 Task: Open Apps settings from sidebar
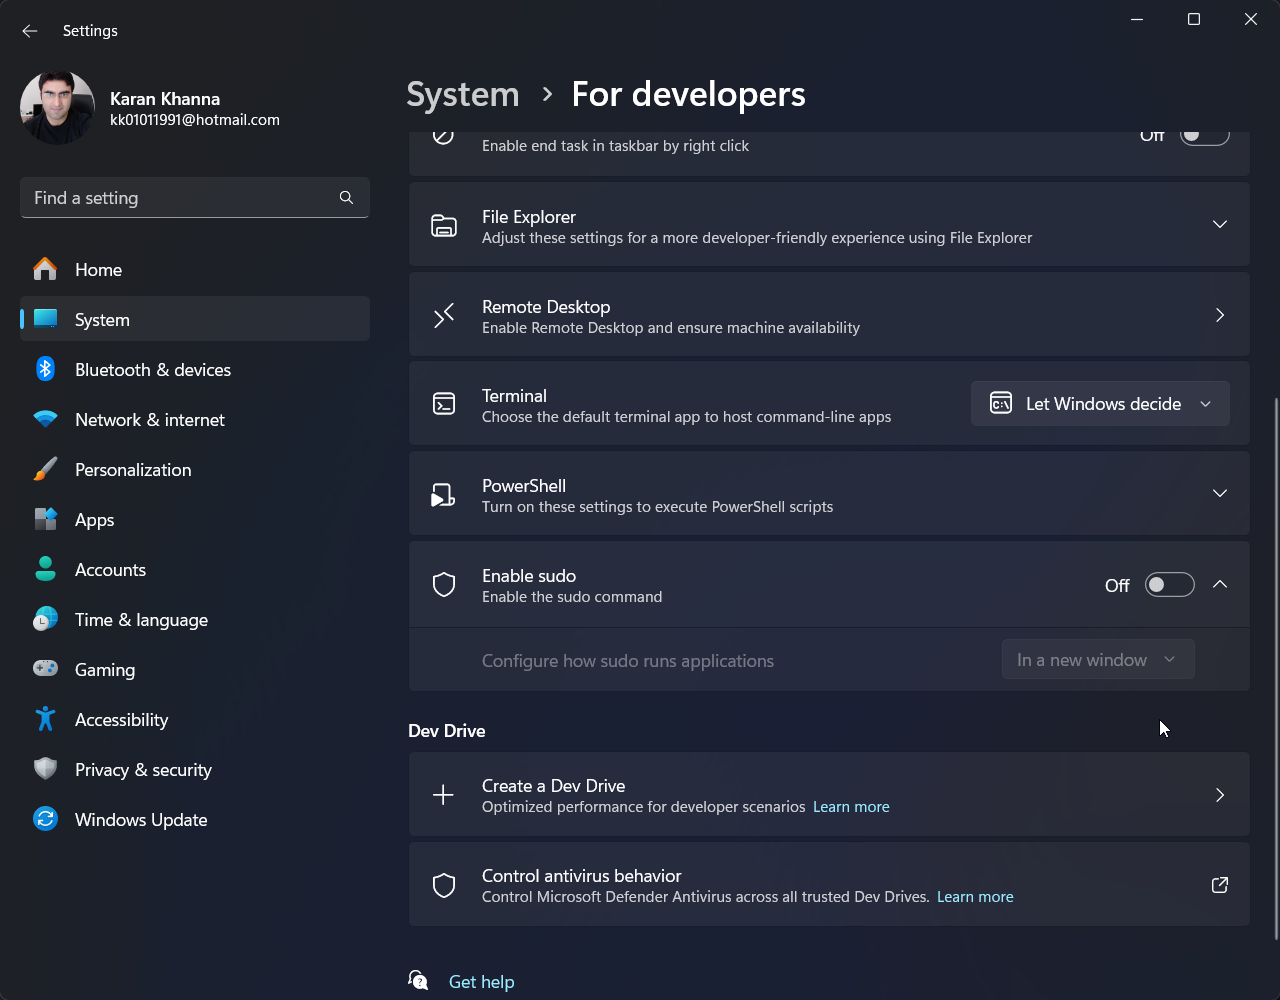(195, 519)
